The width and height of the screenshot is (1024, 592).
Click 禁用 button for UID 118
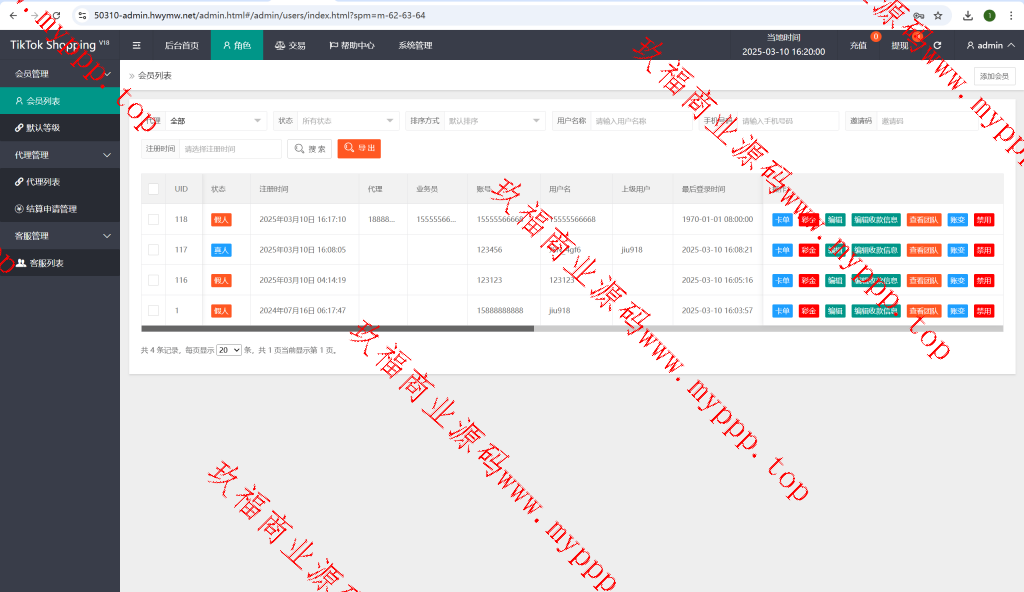[984, 220]
